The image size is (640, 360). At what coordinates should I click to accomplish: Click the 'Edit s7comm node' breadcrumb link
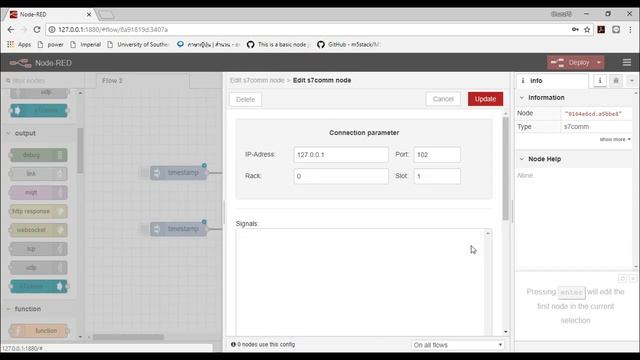coord(257,80)
